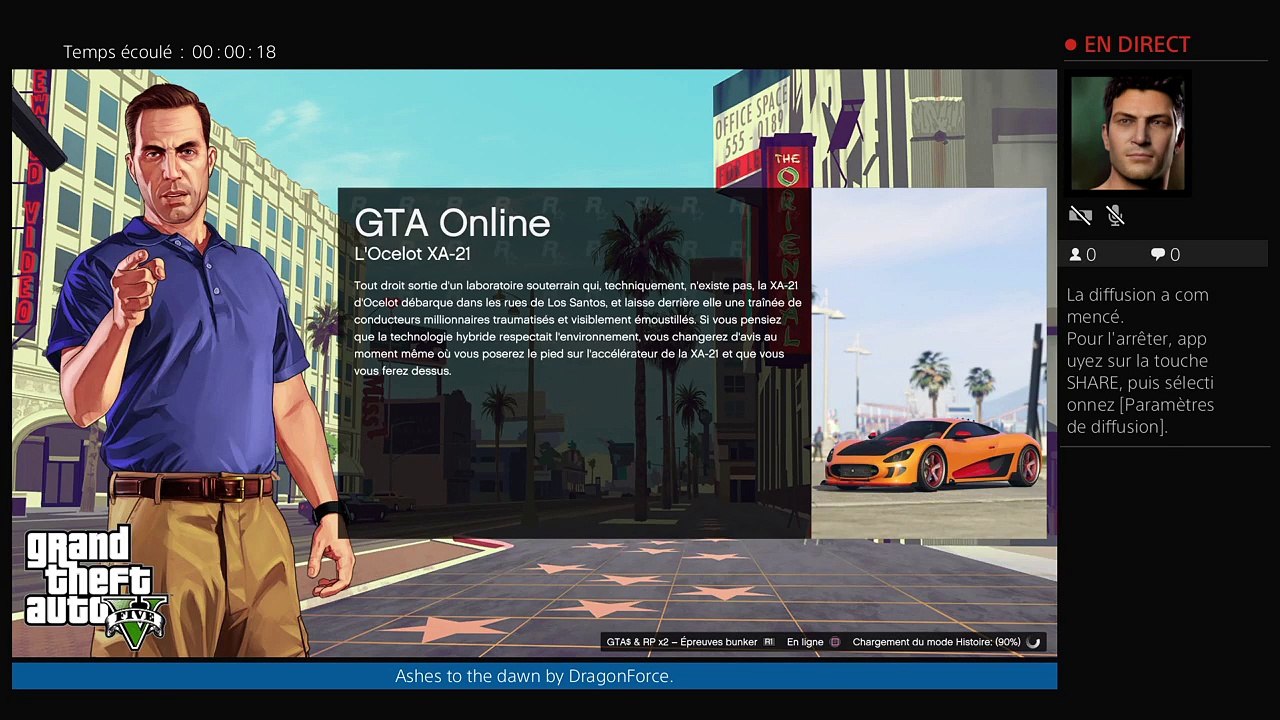Click the Temps écoulé timer 00:00:18
The image size is (1280, 720).
click(x=170, y=52)
